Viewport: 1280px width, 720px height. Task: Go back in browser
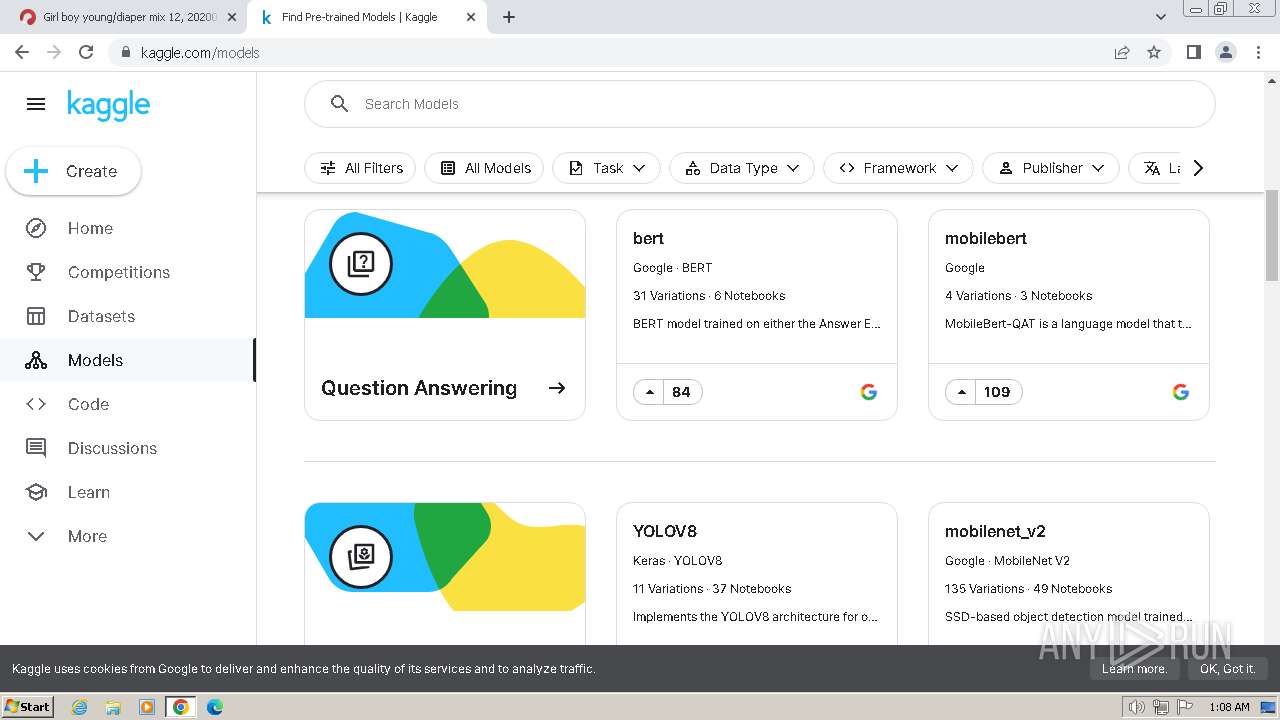22,52
